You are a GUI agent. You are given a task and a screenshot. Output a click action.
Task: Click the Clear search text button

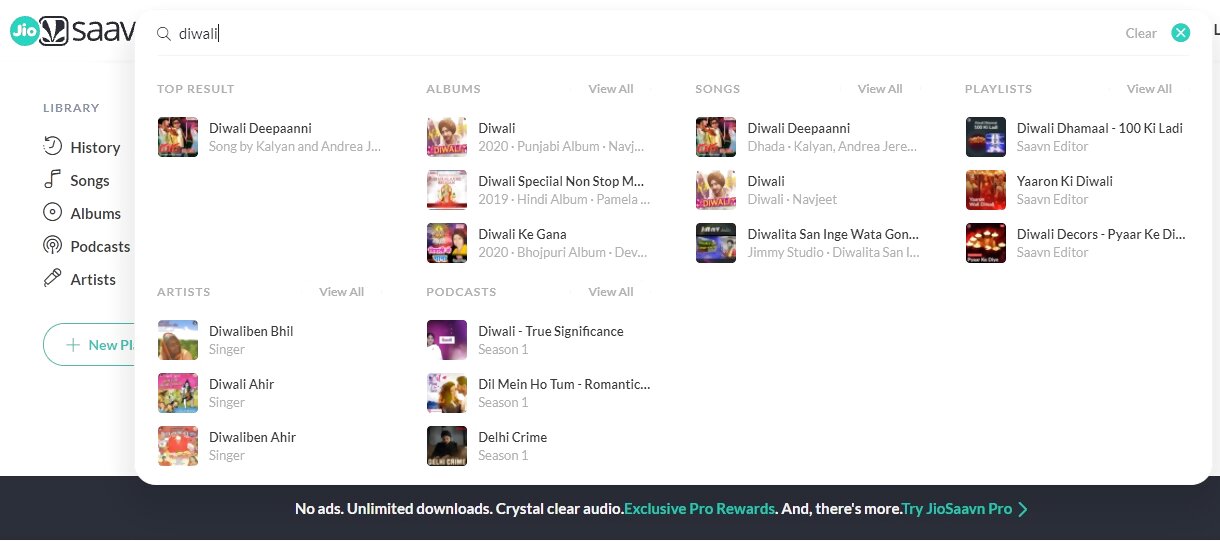[x=1141, y=33]
